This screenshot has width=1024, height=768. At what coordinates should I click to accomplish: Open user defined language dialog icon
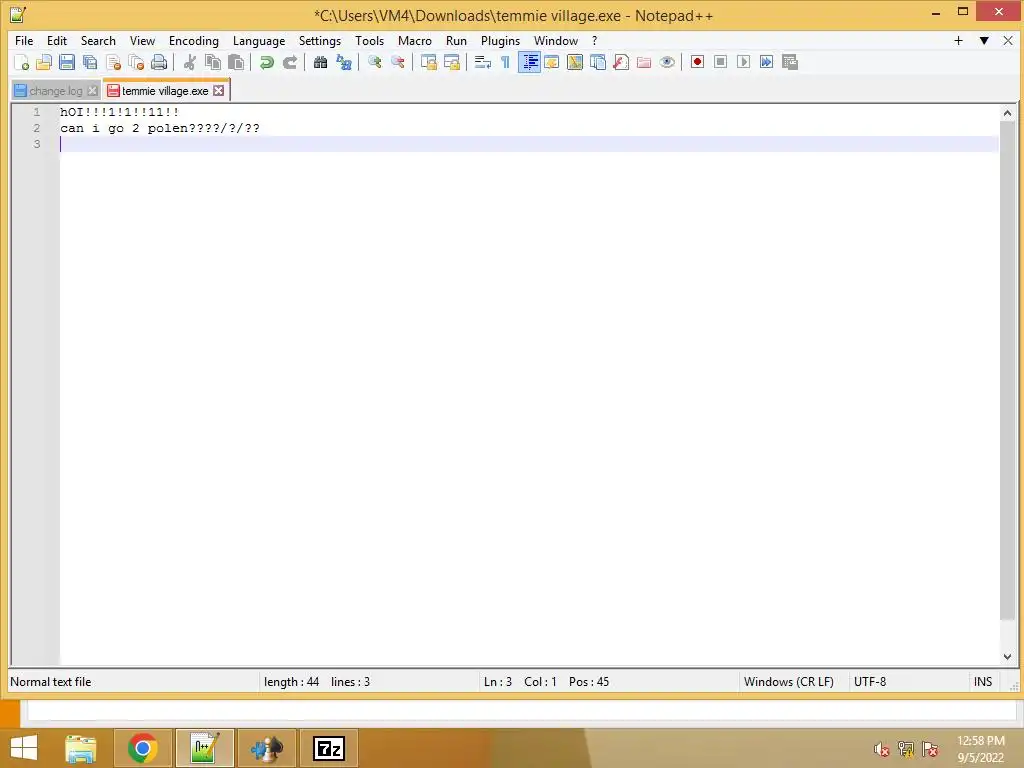click(552, 62)
